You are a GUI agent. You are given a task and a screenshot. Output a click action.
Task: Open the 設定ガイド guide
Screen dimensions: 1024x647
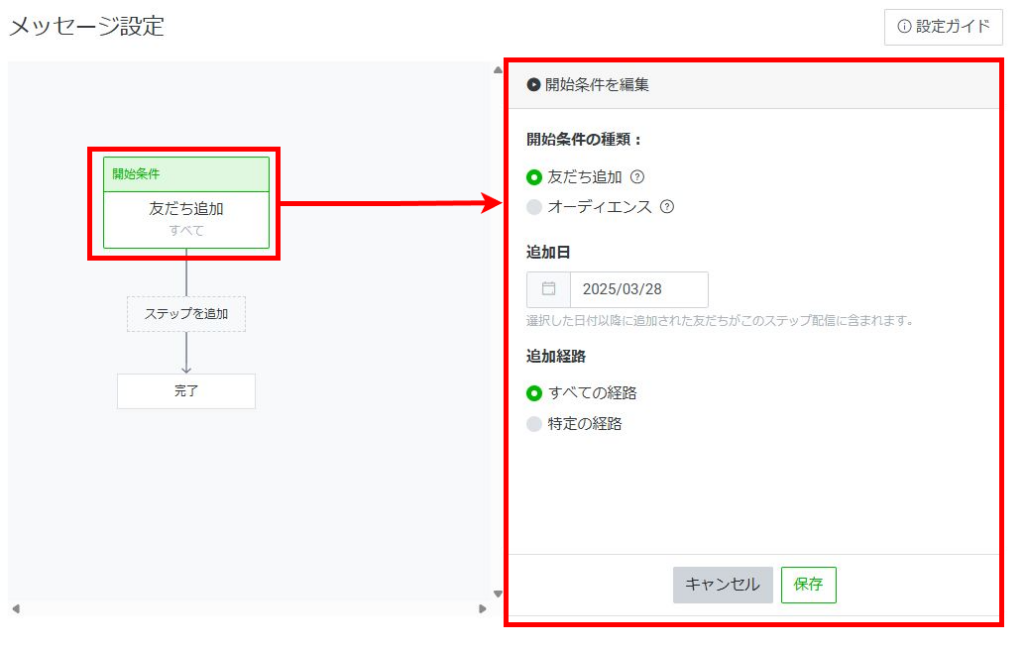[943, 27]
